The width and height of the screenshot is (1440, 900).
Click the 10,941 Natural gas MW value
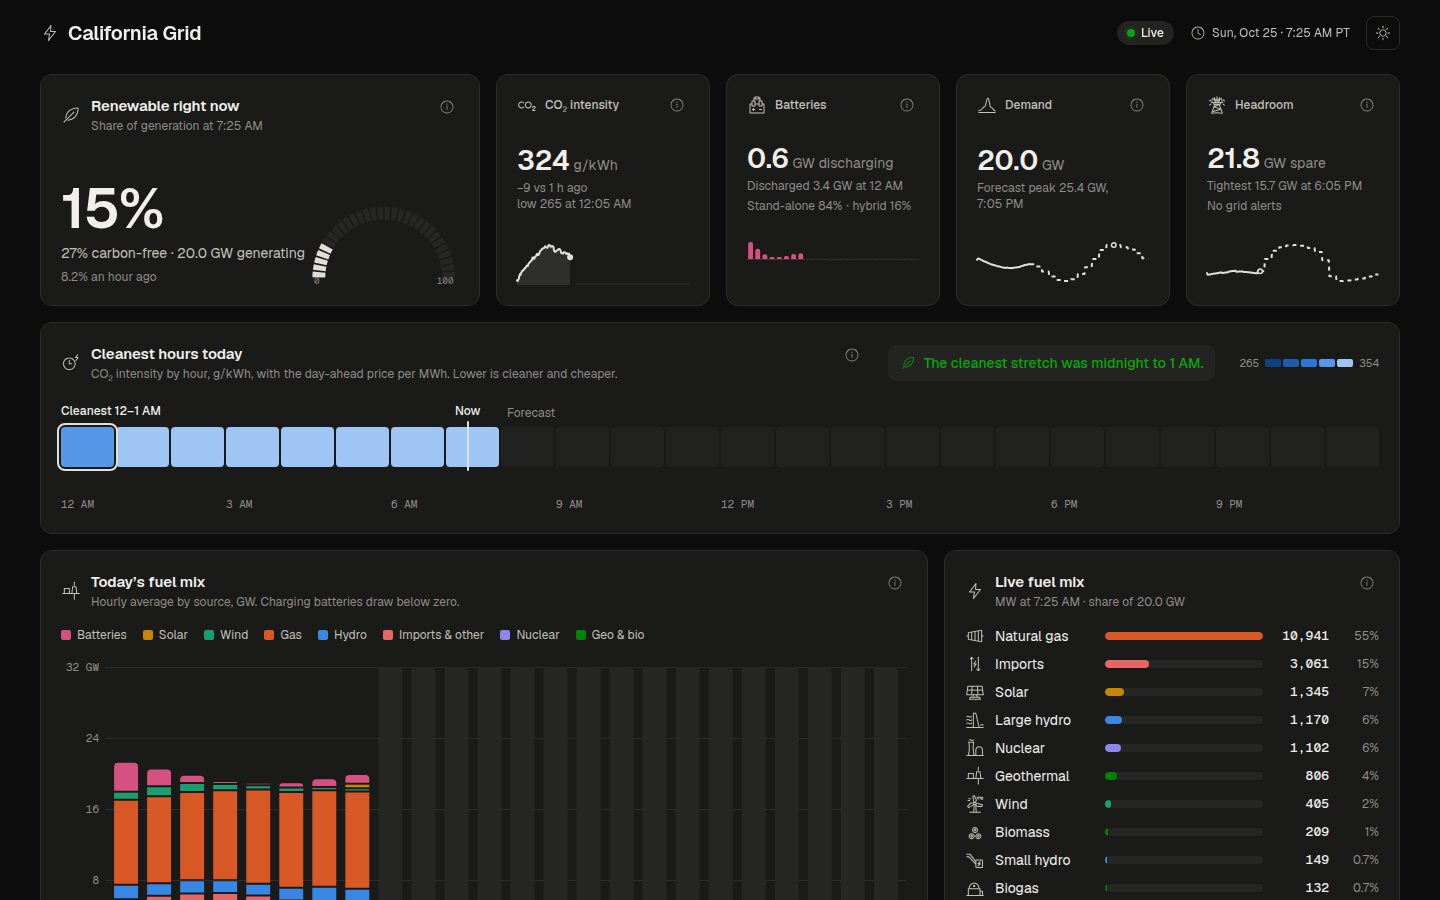click(1305, 636)
